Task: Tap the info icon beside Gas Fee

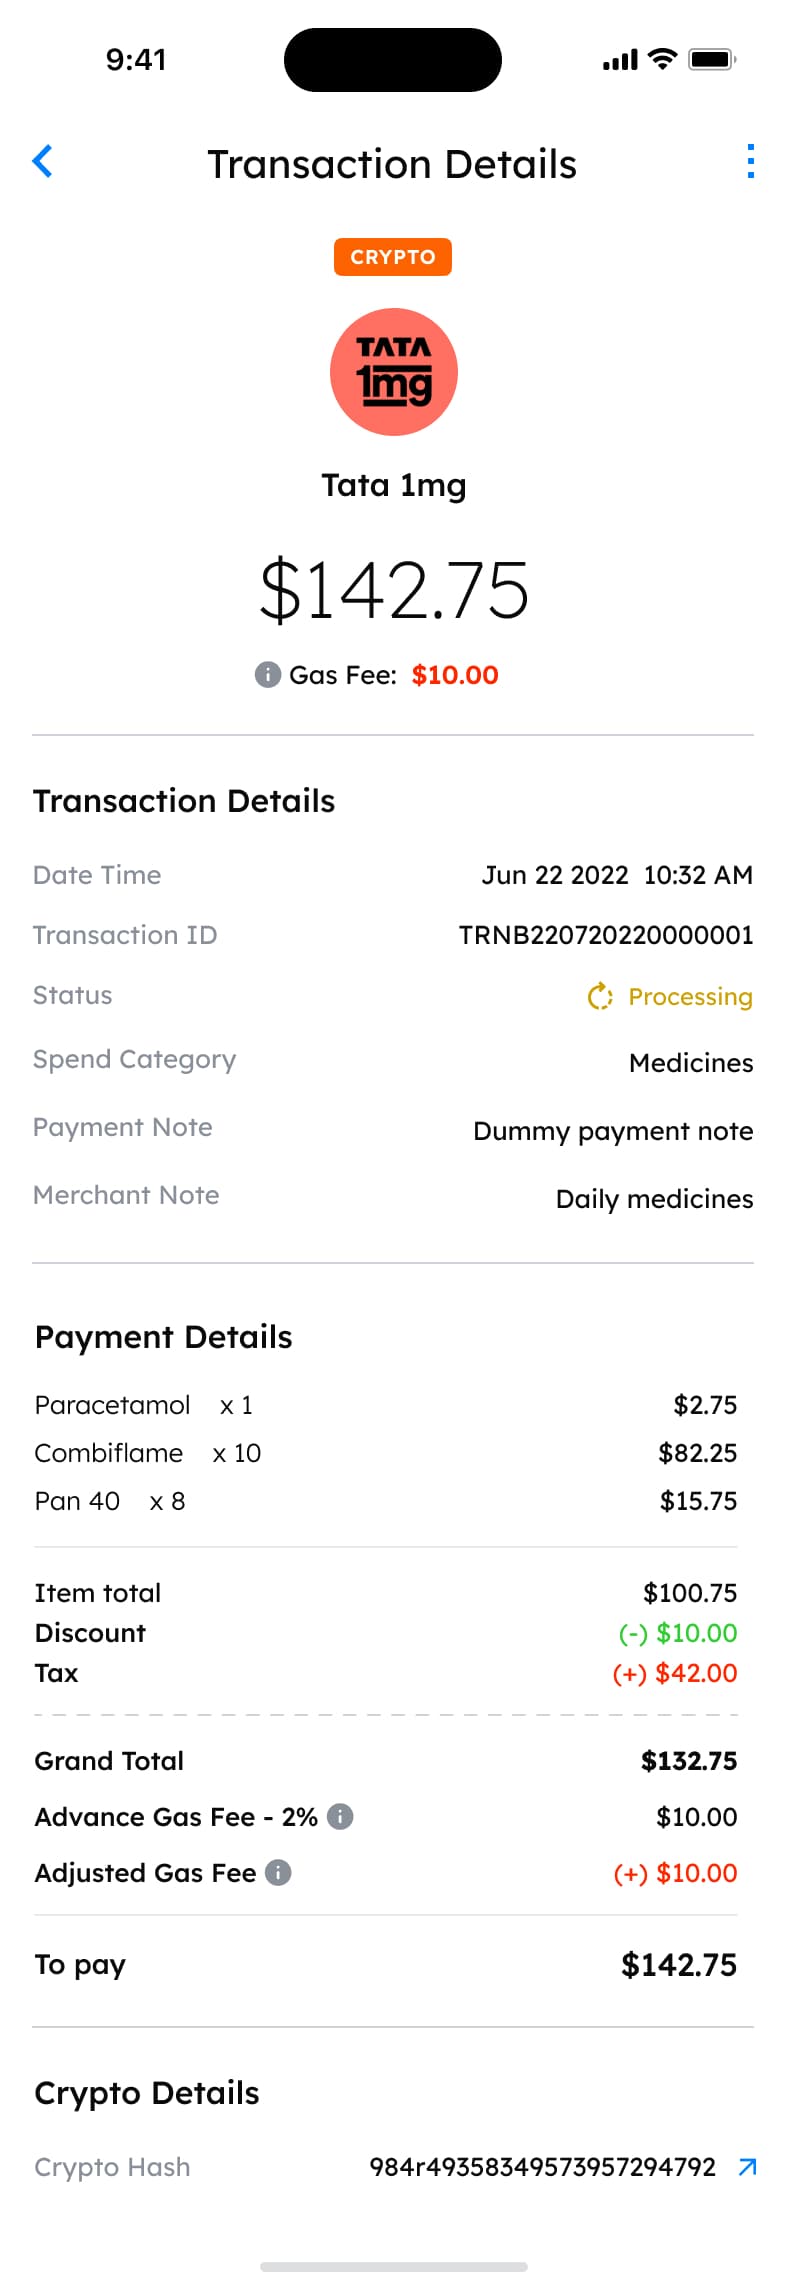Action: pos(267,675)
